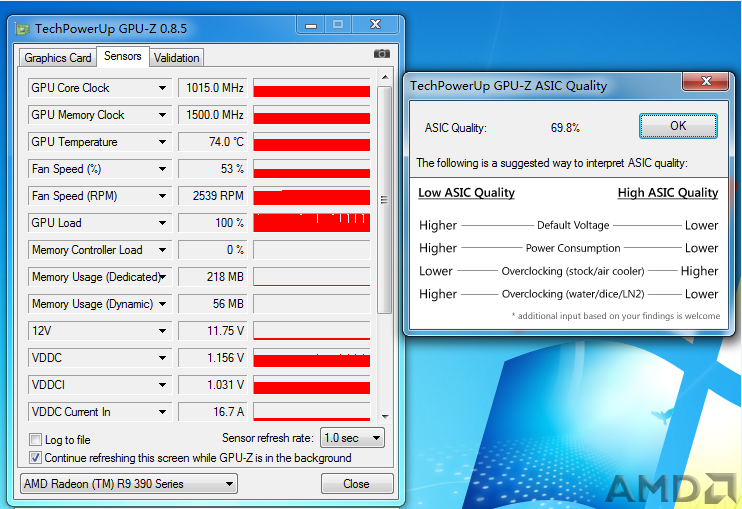Click the High ASIC Quality heading
This screenshot has height=509, width=742.
pos(668,193)
